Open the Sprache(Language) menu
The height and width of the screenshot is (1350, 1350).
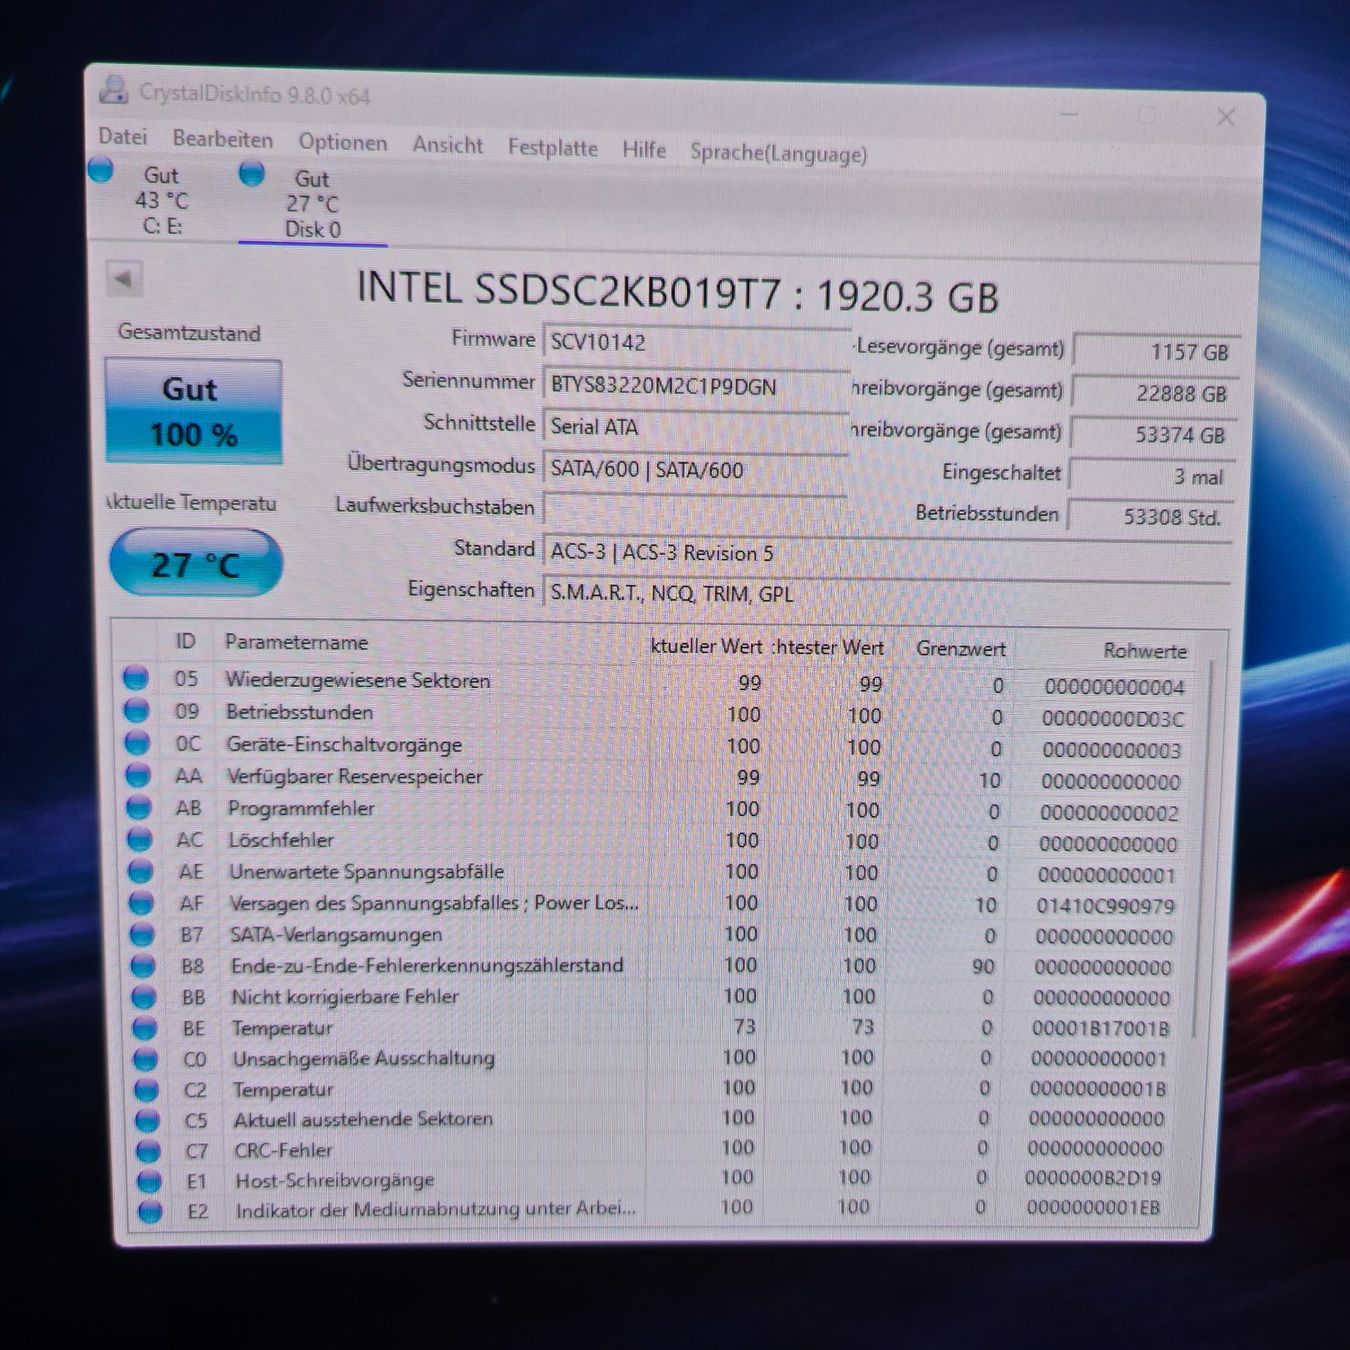(778, 153)
